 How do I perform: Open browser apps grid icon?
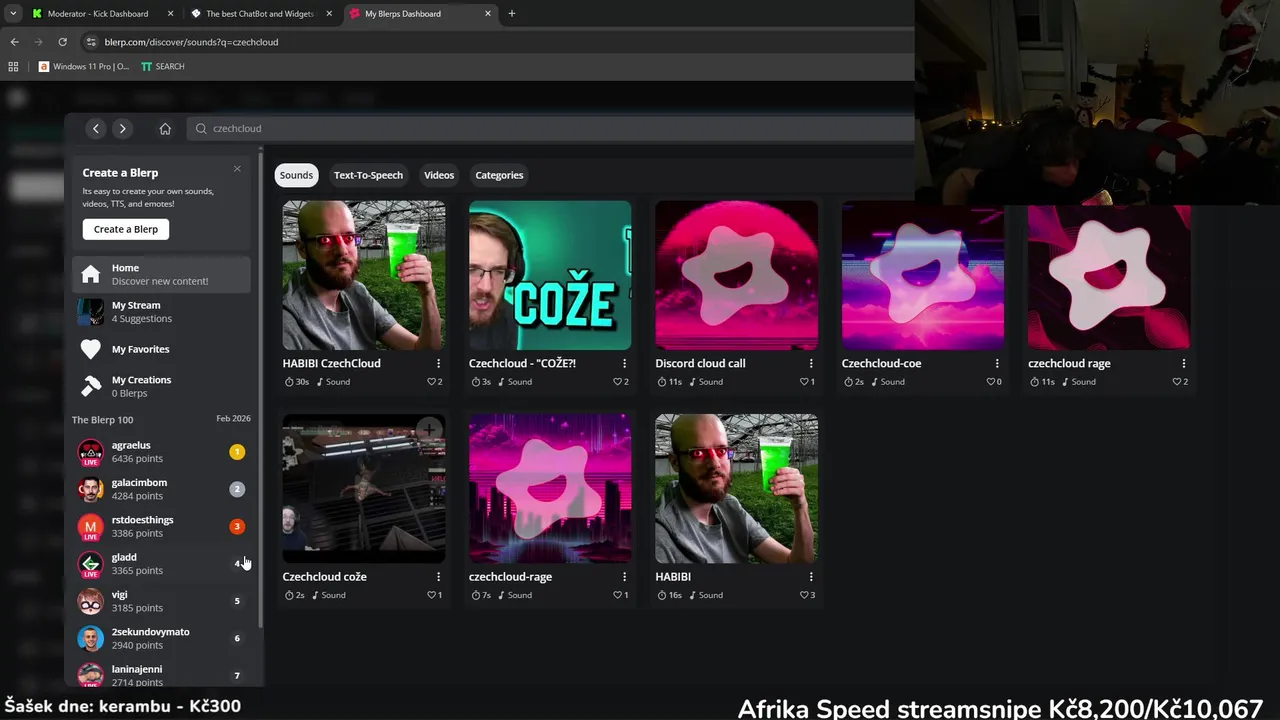click(x=13, y=66)
